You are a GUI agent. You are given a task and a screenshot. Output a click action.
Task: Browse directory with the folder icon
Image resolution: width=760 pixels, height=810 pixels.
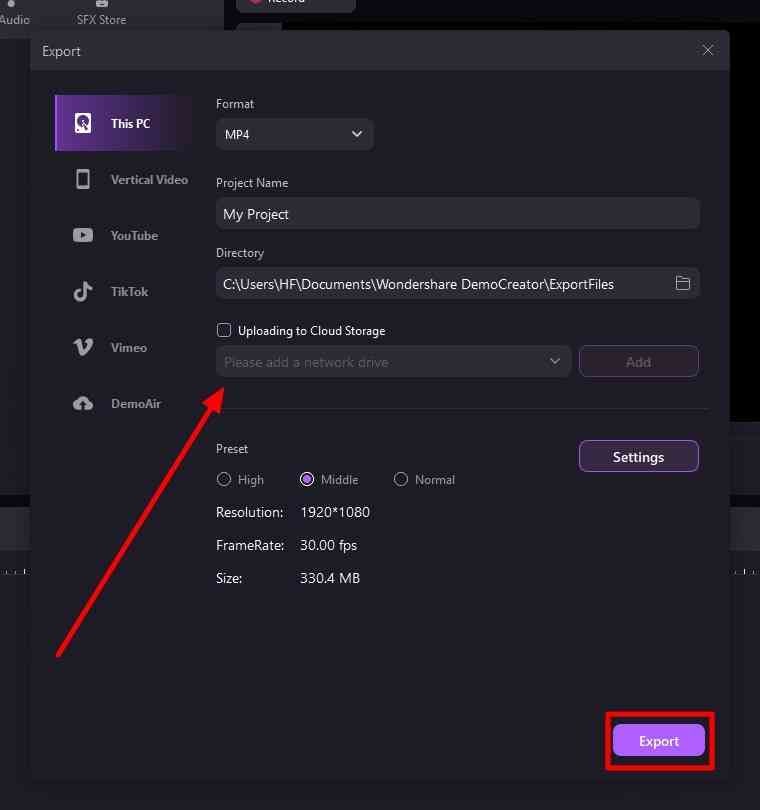(683, 283)
